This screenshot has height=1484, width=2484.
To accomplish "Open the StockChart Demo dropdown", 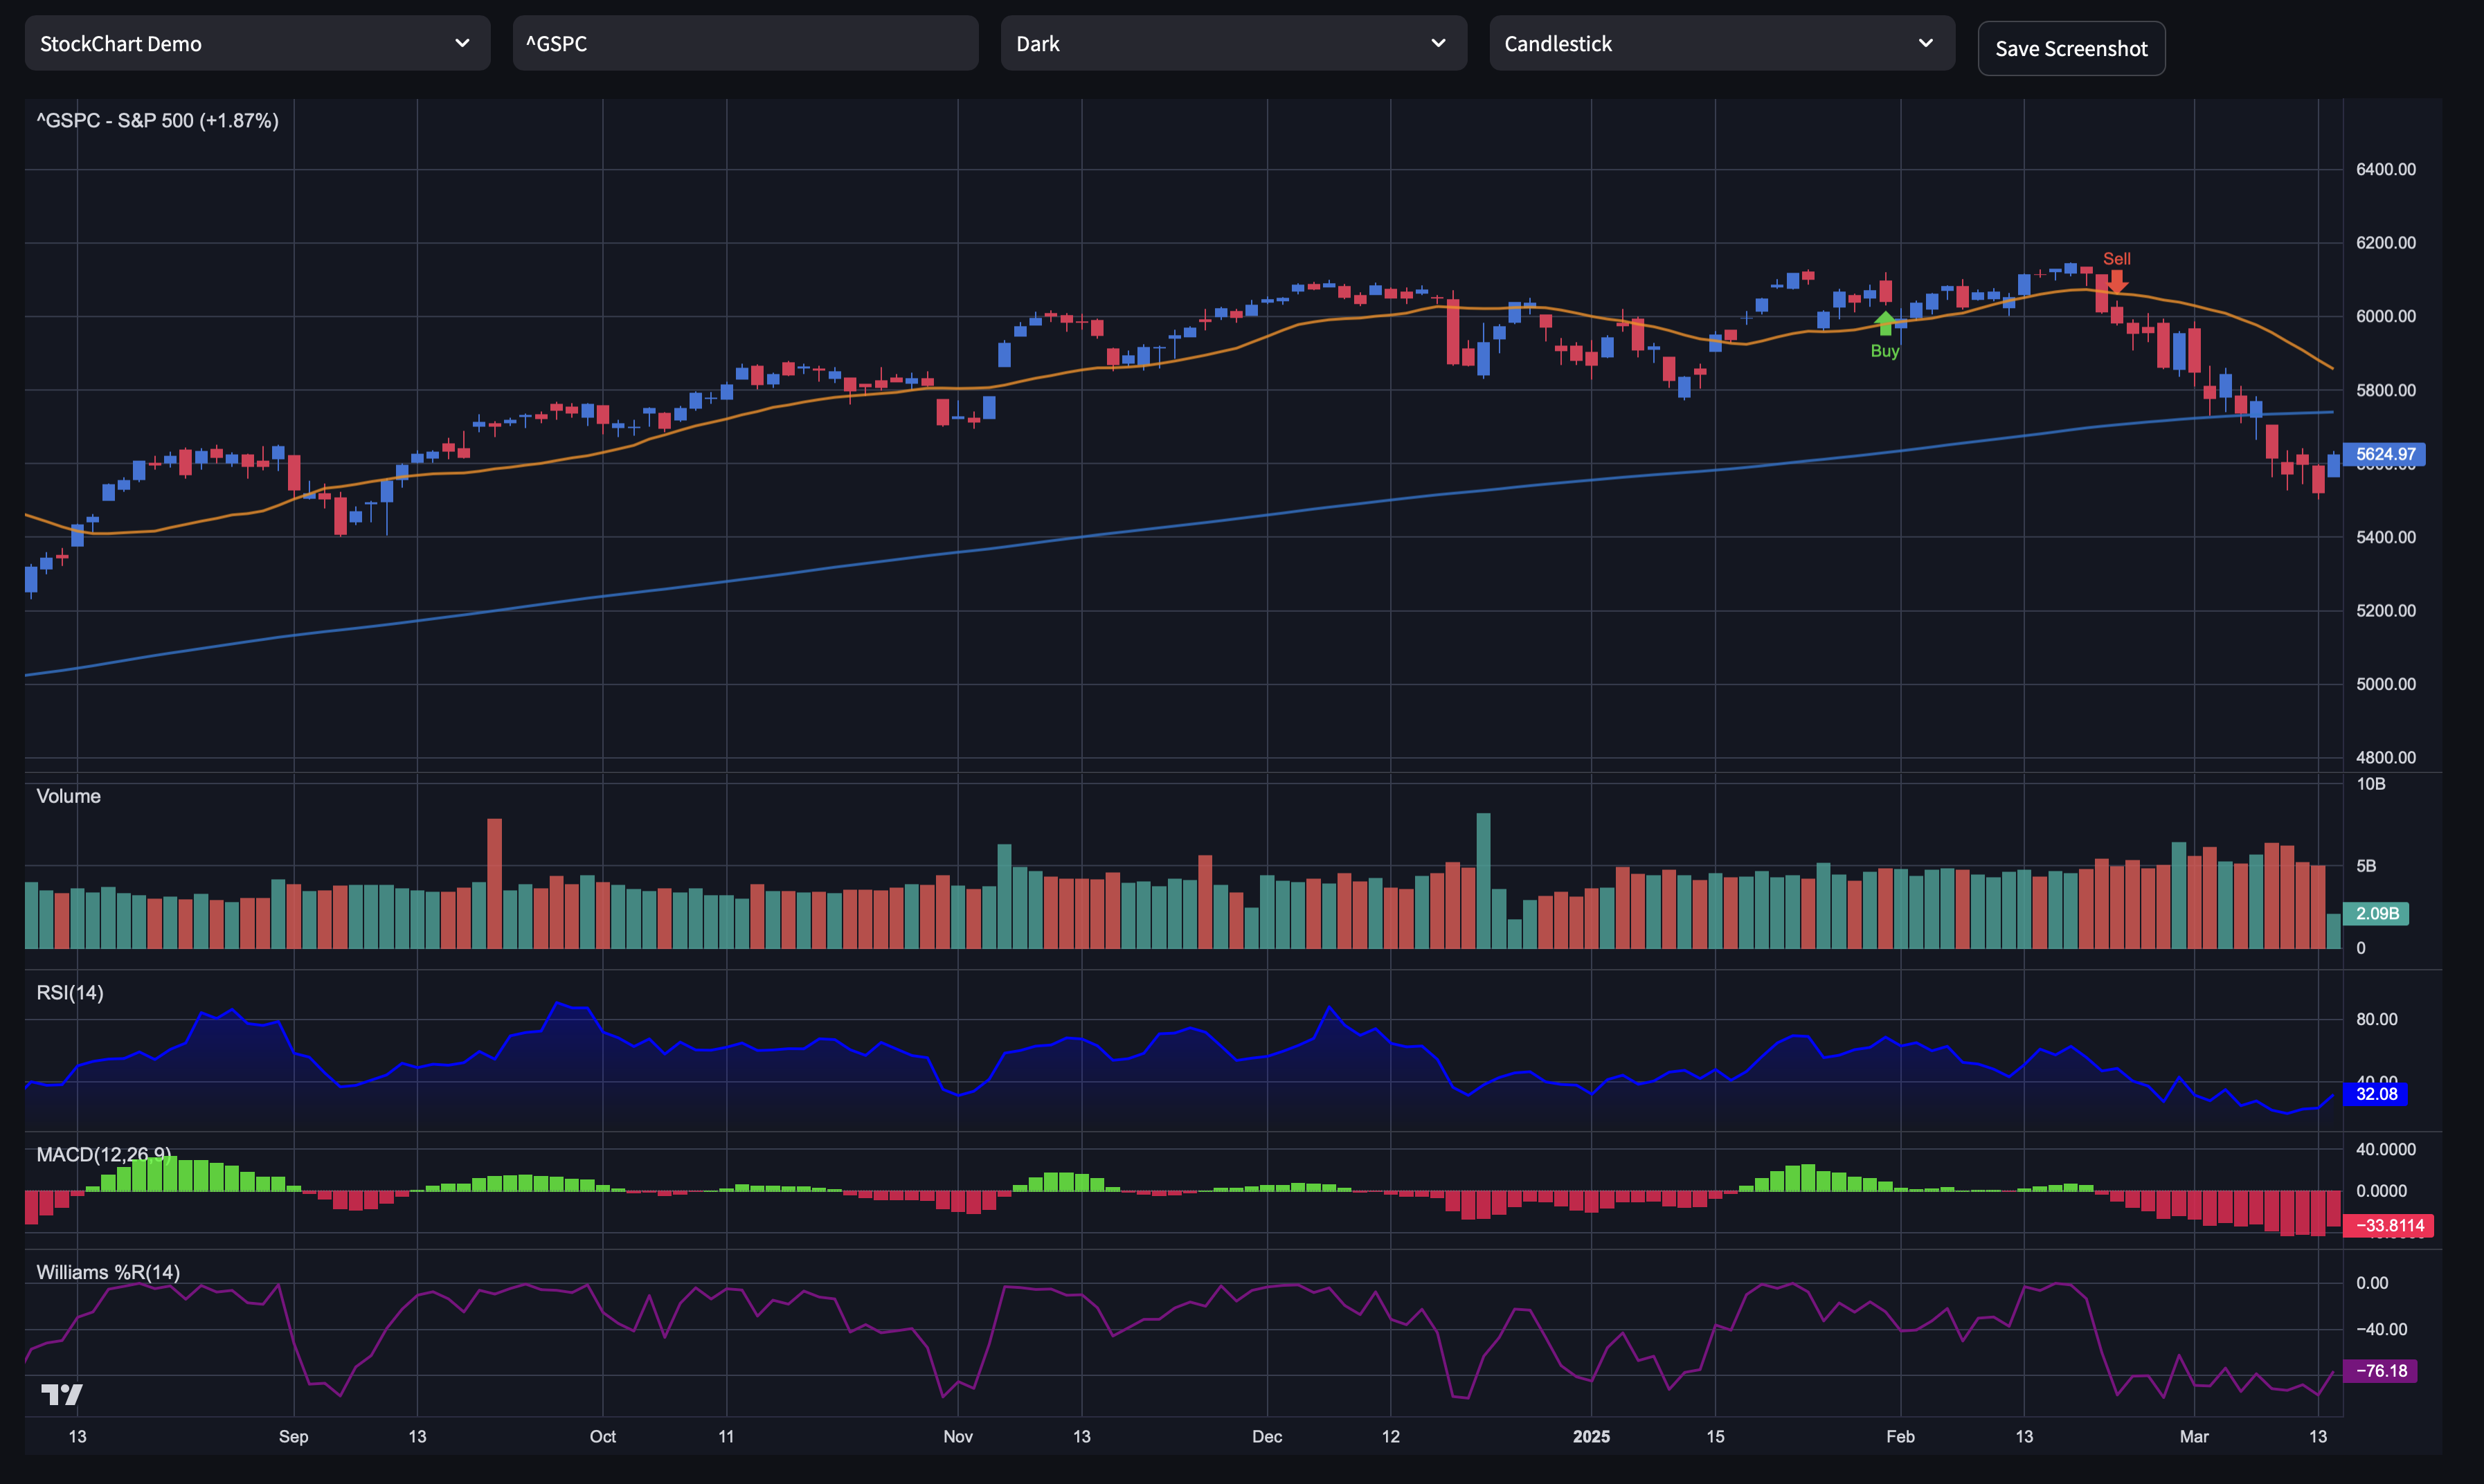I will (x=257, y=44).
